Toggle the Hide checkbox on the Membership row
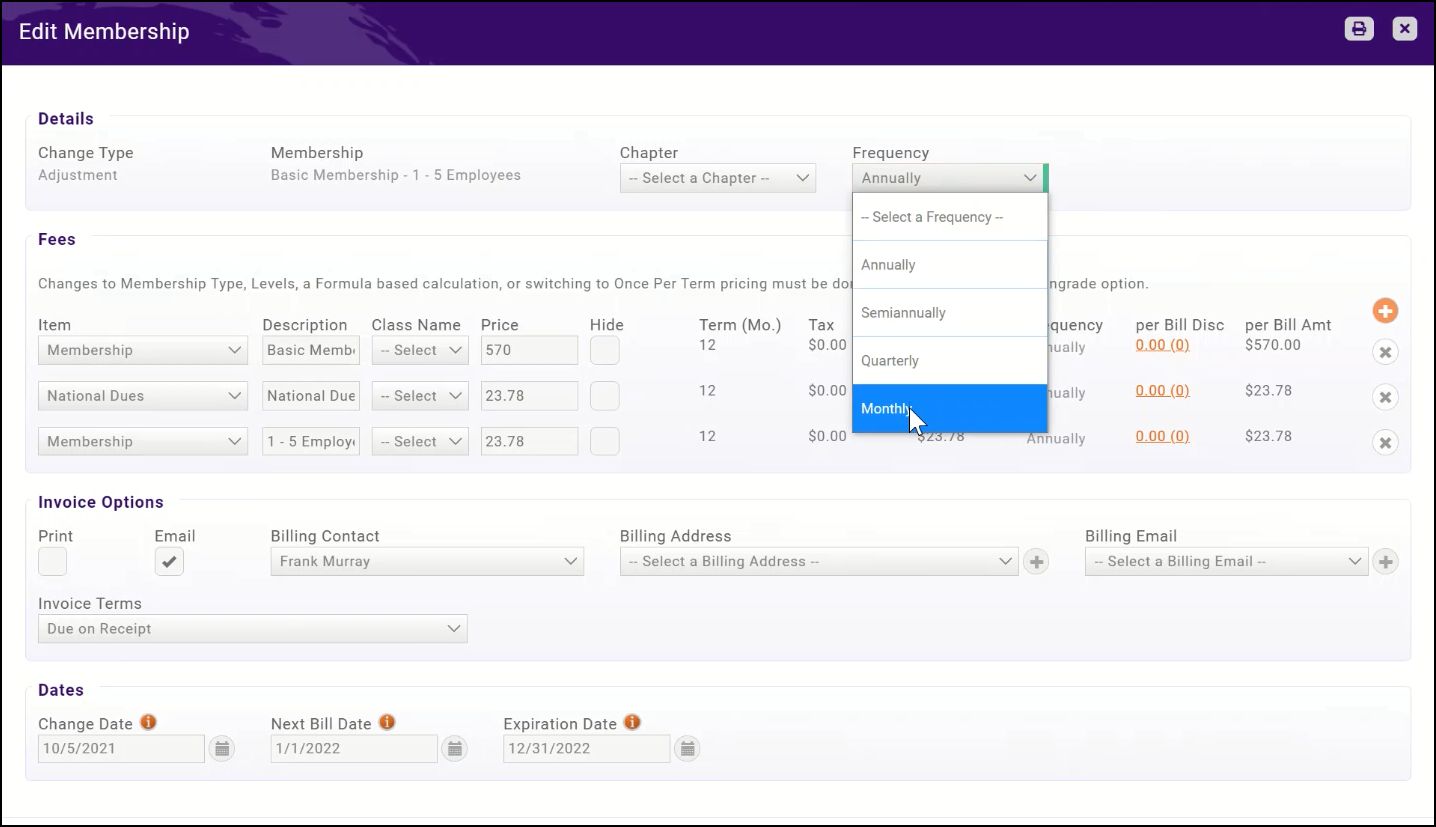Screen dimensions: 1436x827 [x=604, y=349]
